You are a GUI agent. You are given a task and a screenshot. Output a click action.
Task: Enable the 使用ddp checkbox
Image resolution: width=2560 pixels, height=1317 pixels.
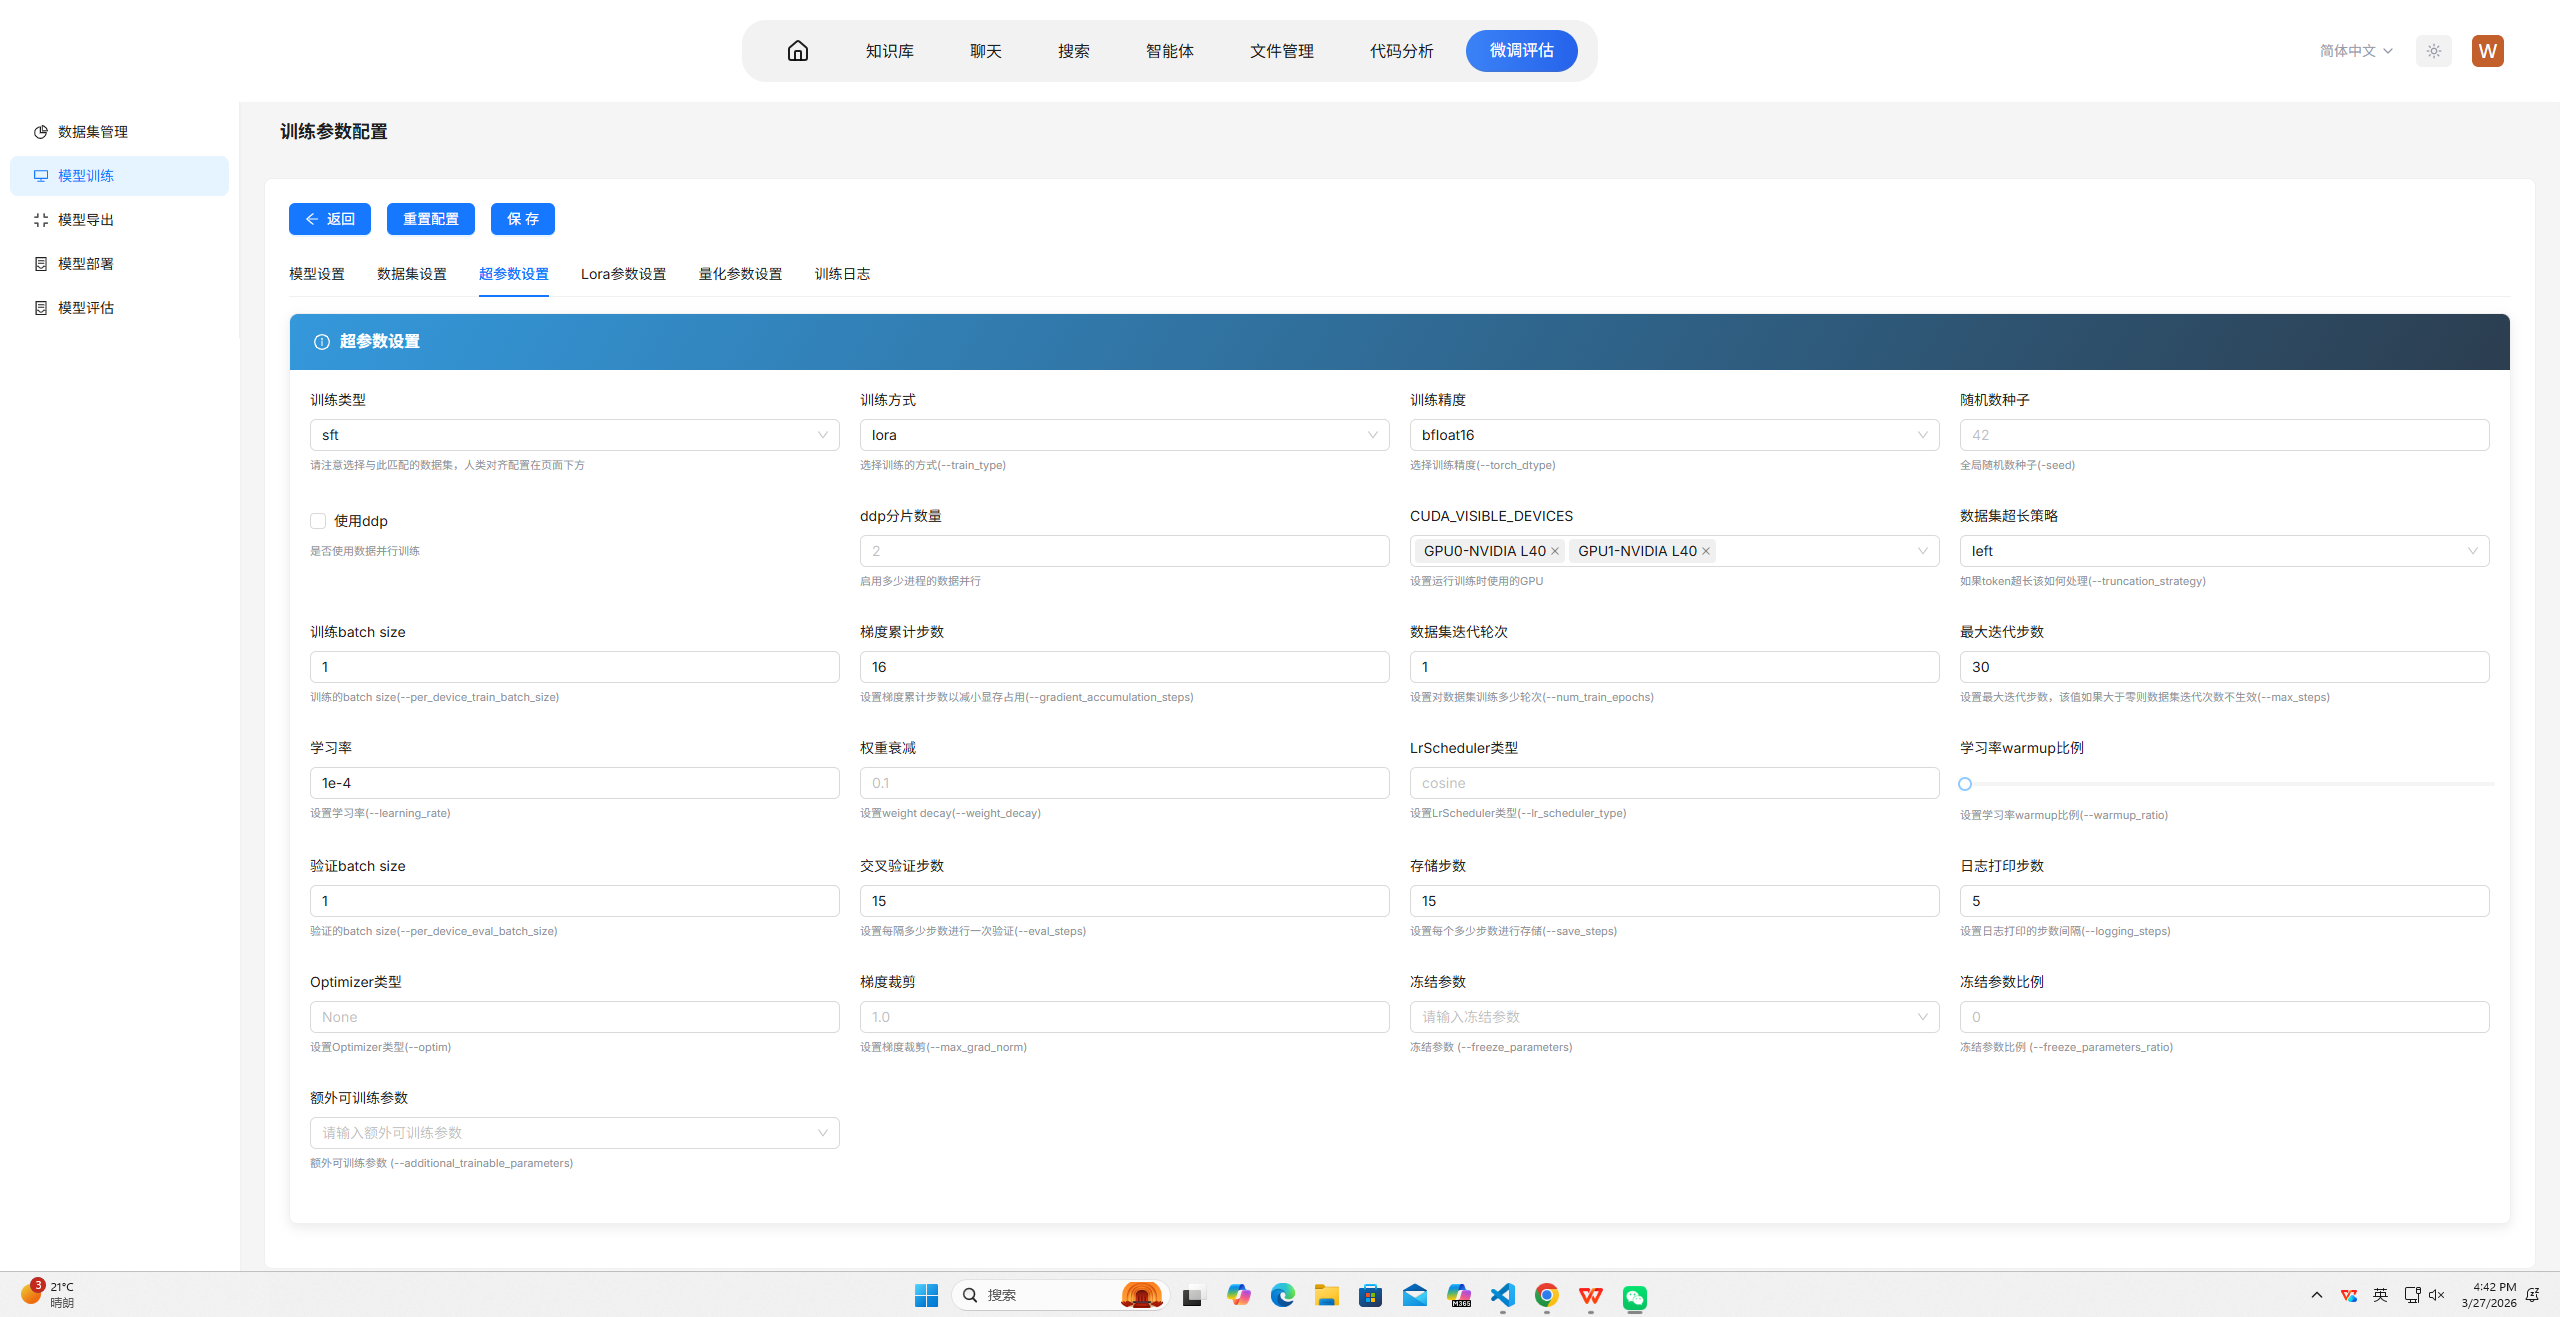coord(318,521)
